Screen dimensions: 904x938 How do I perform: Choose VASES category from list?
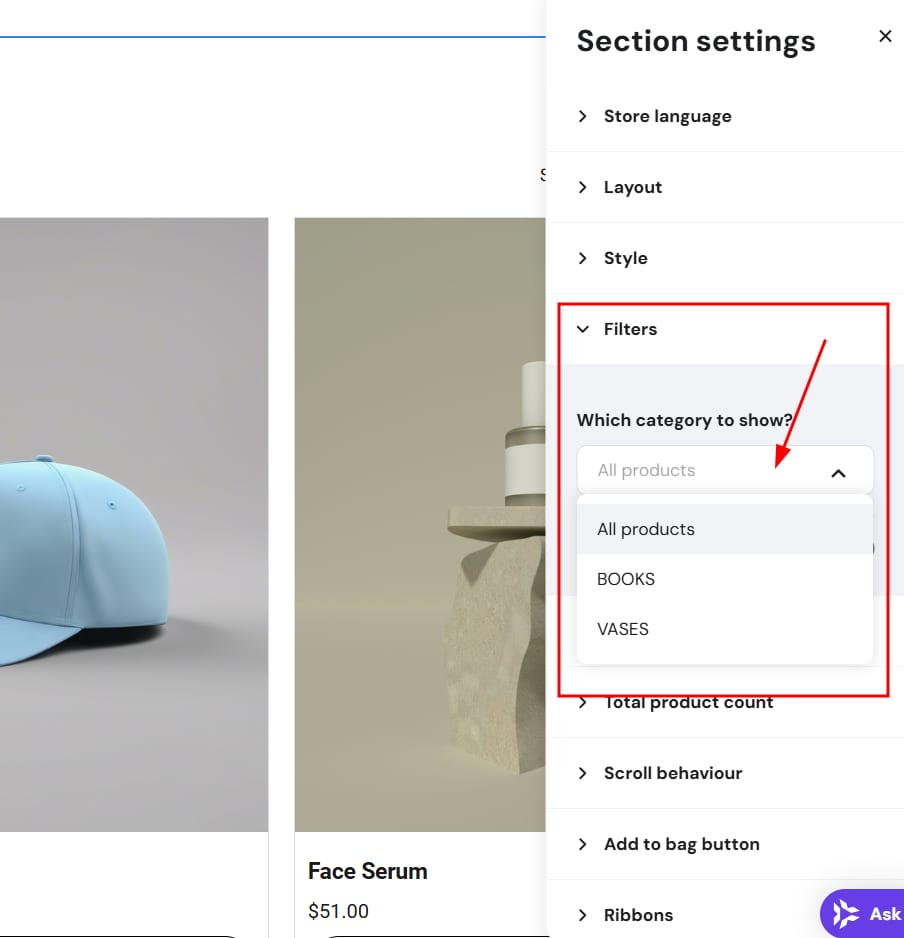tap(623, 629)
